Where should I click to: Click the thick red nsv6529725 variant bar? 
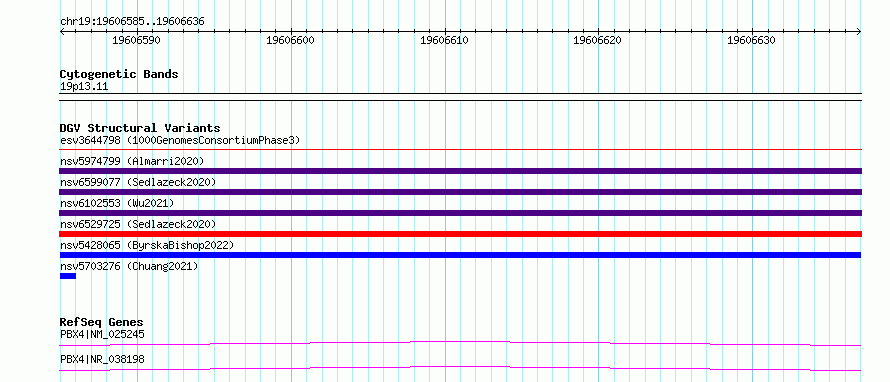click(x=460, y=234)
